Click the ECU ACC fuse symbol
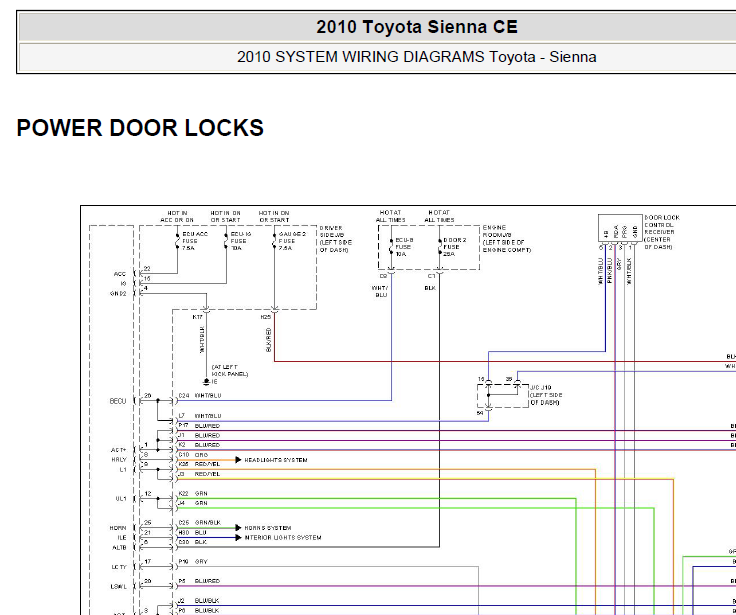The height and width of the screenshot is (615, 736). pos(177,240)
